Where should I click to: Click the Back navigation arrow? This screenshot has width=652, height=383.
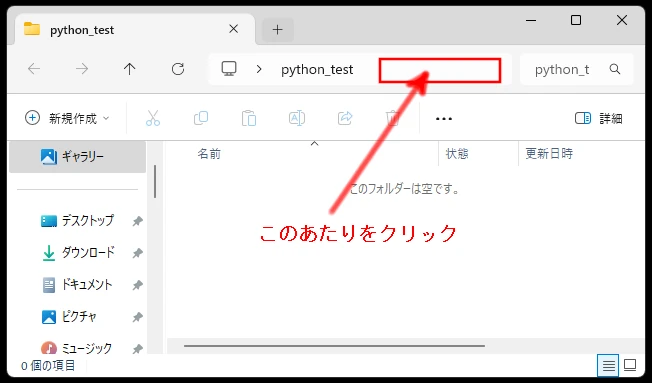34,69
